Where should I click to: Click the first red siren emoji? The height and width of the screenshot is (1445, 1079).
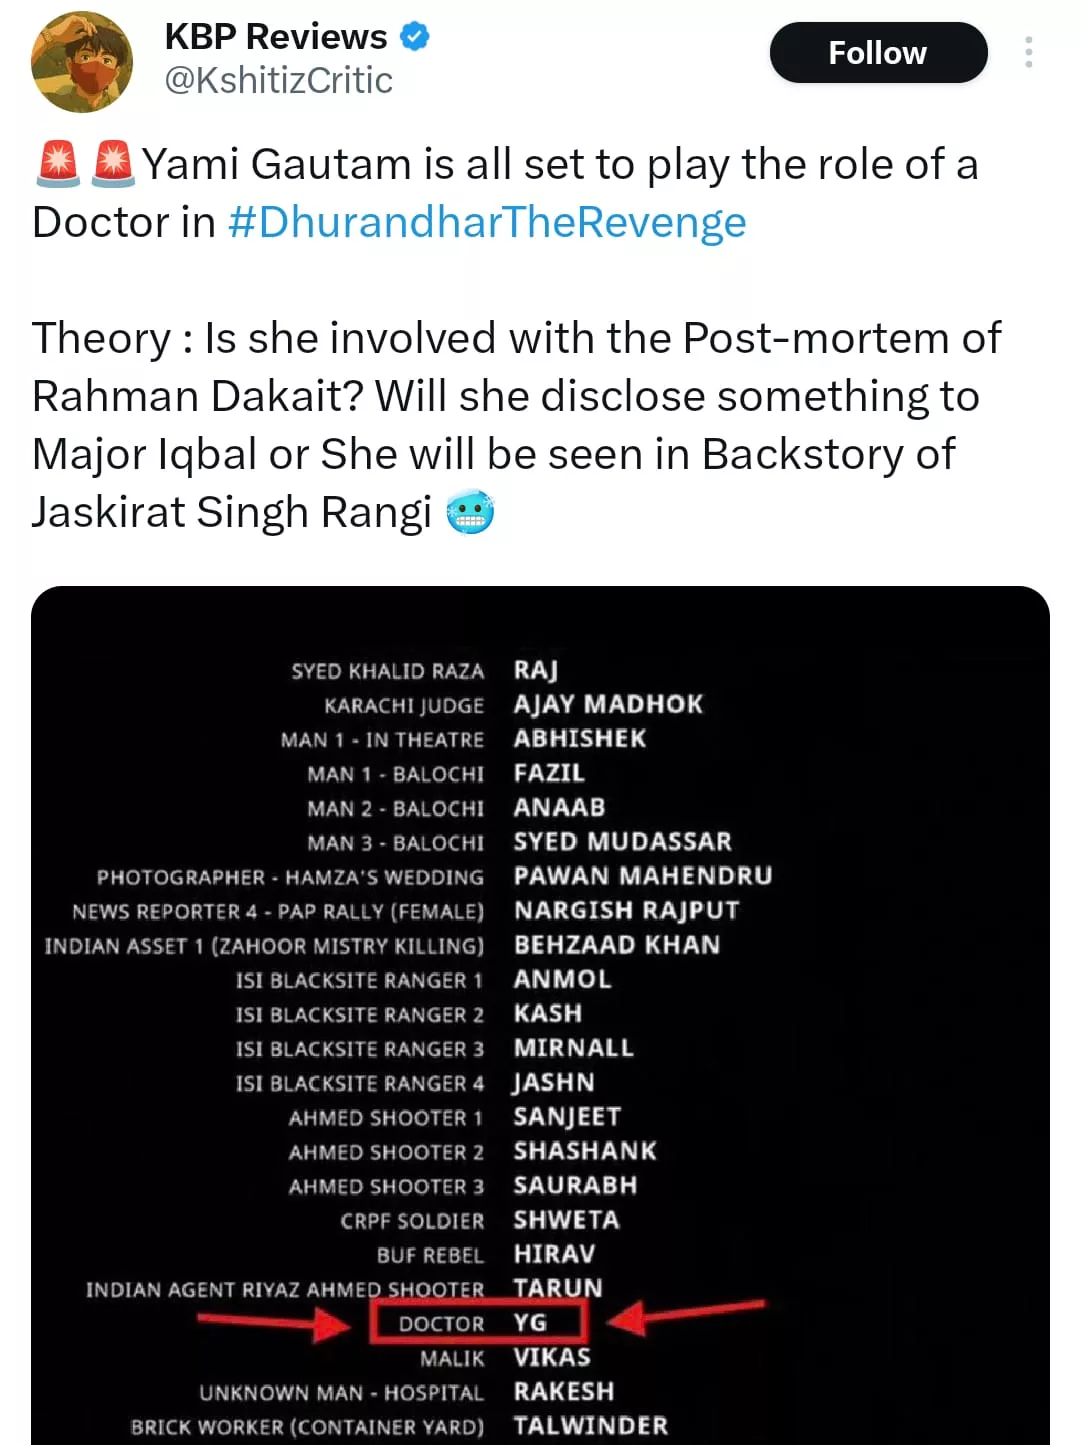tap(58, 164)
